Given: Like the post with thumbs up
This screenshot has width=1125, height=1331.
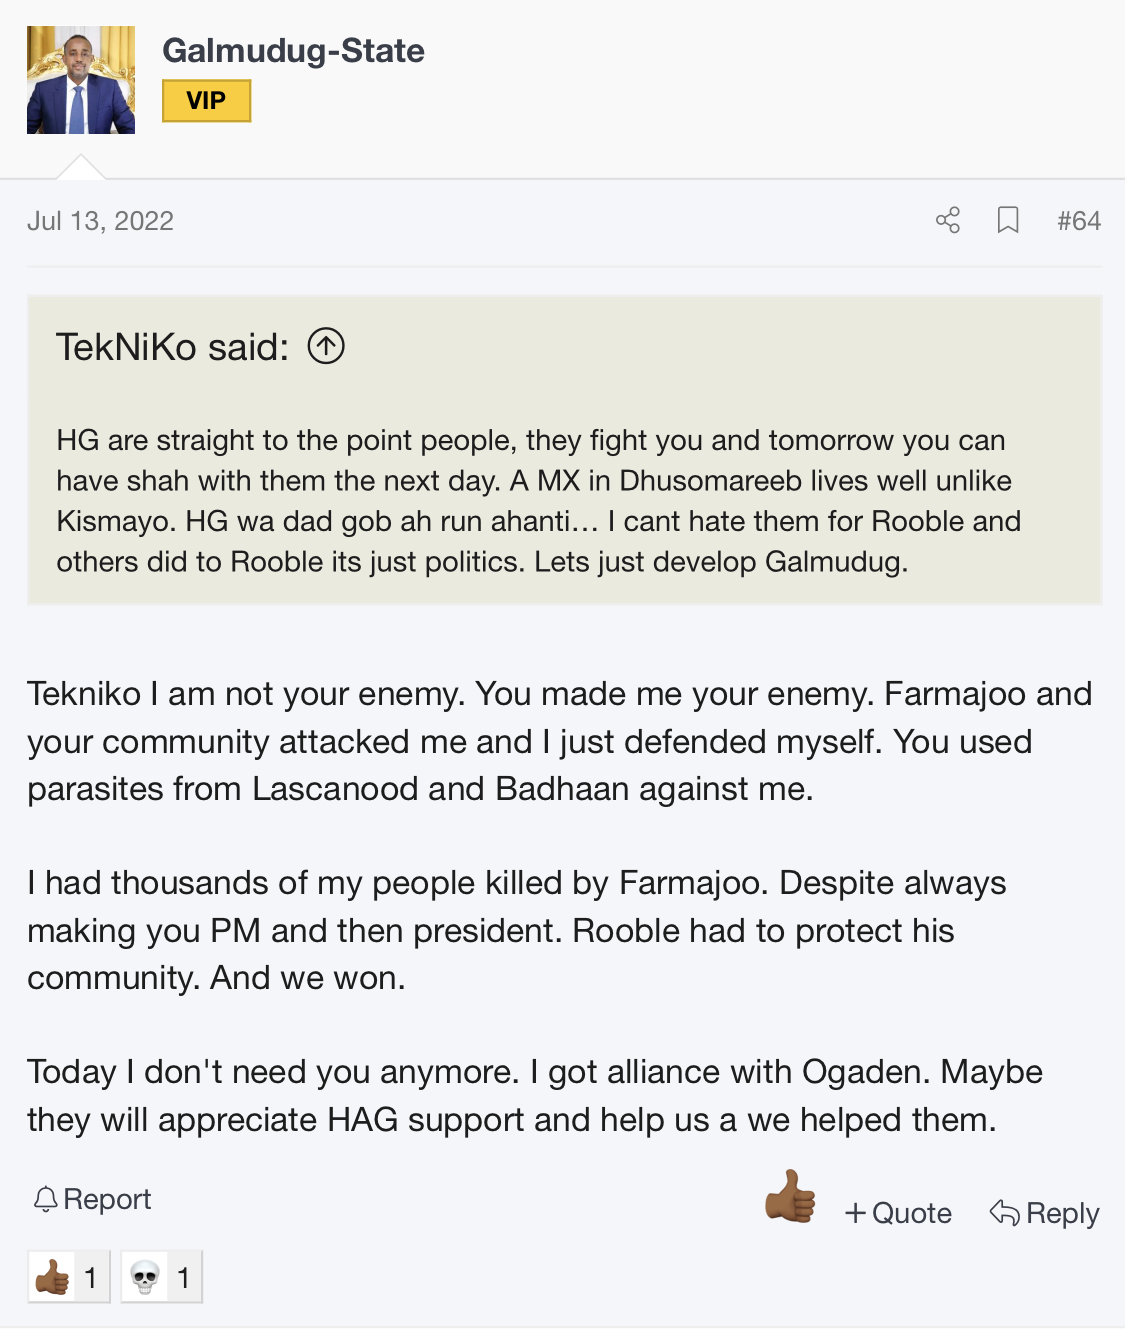Looking at the screenshot, I should 790,1196.
